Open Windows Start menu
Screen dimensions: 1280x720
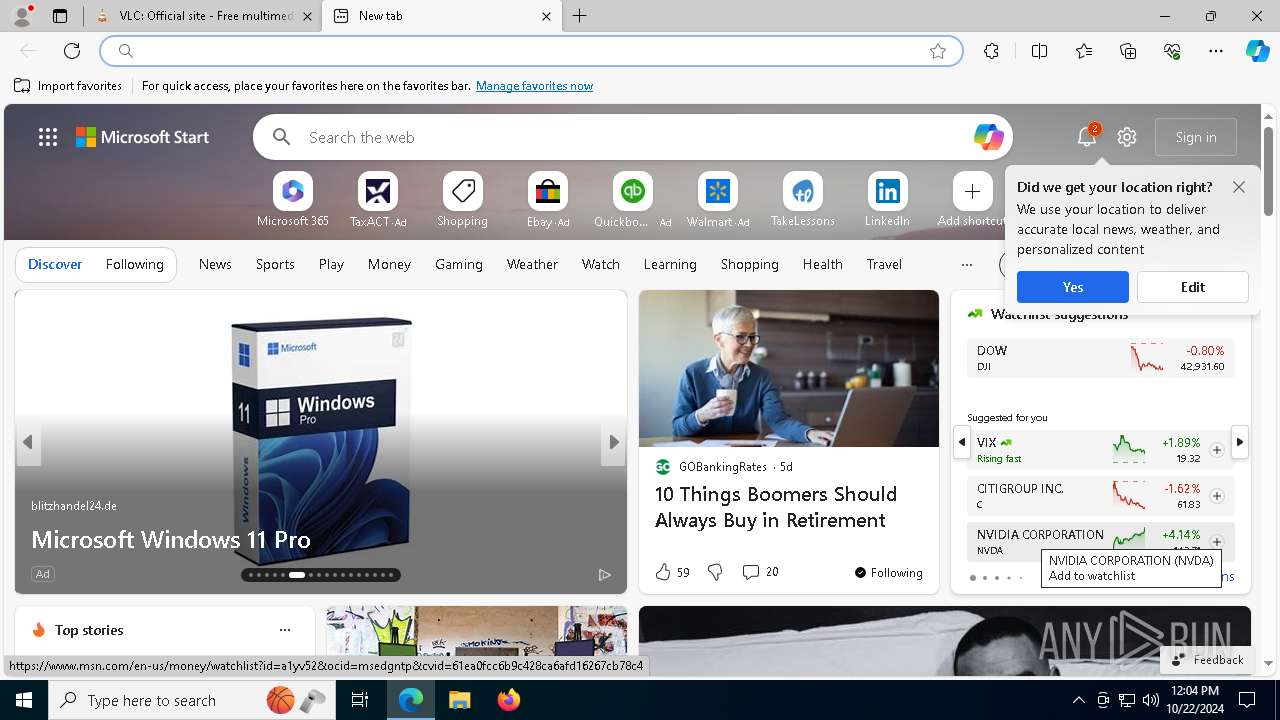[24, 700]
